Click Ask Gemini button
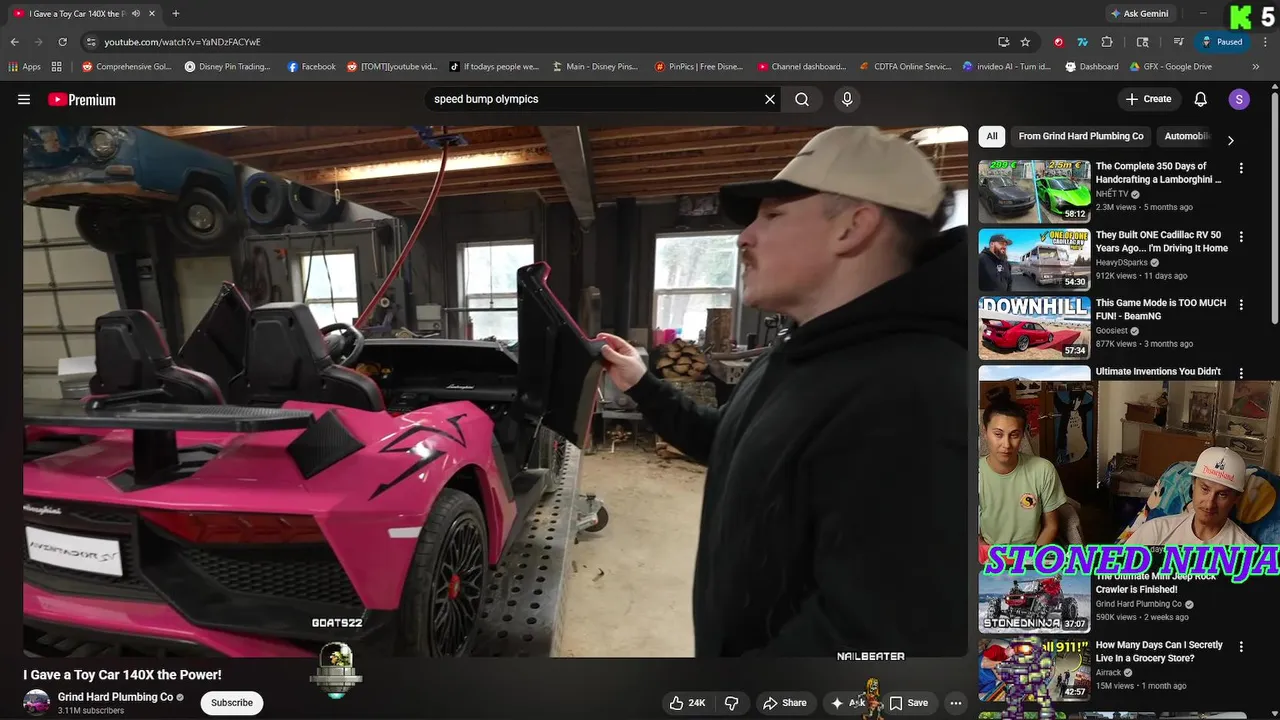The width and height of the screenshot is (1280, 720). point(1139,14)
